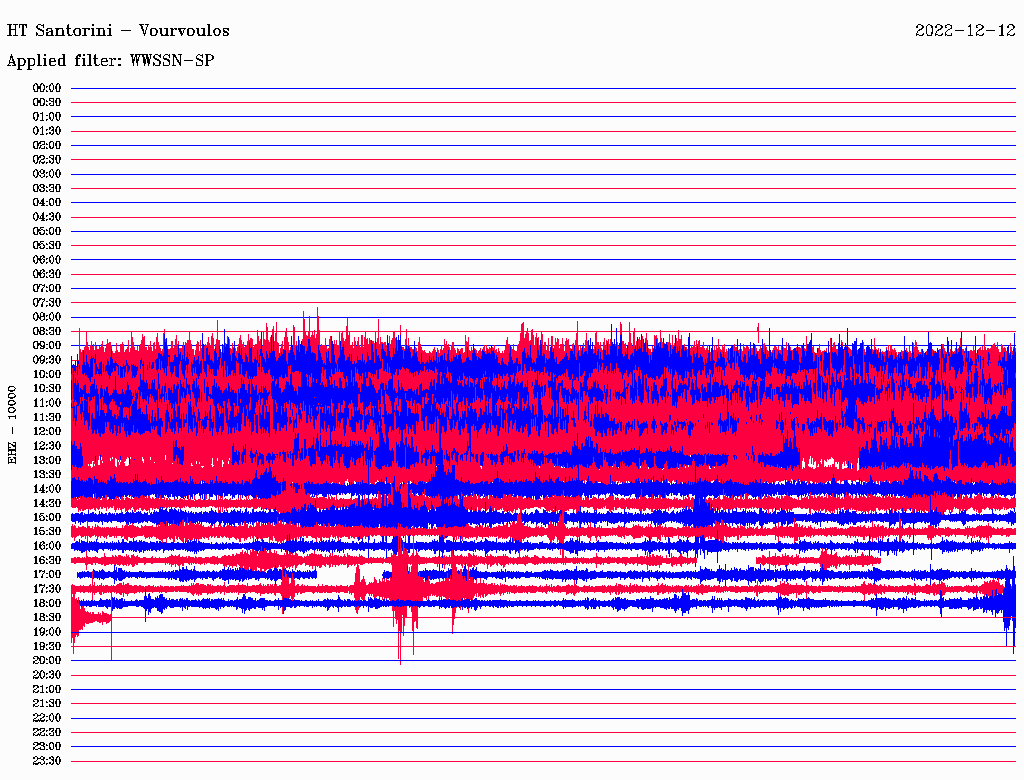Click the 03:00 time row label

pyautogui.click(x=47, y=174)
